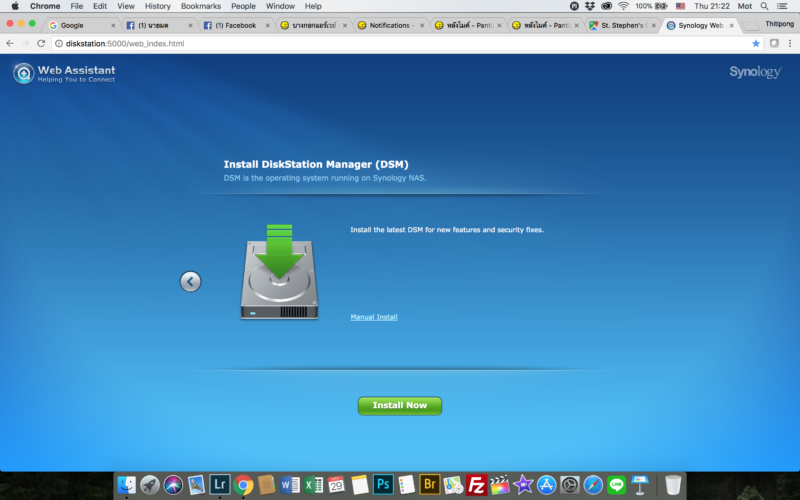Bookmark the page with the star icon
Screen dimensions: 800x500
[x=756, y=43]
